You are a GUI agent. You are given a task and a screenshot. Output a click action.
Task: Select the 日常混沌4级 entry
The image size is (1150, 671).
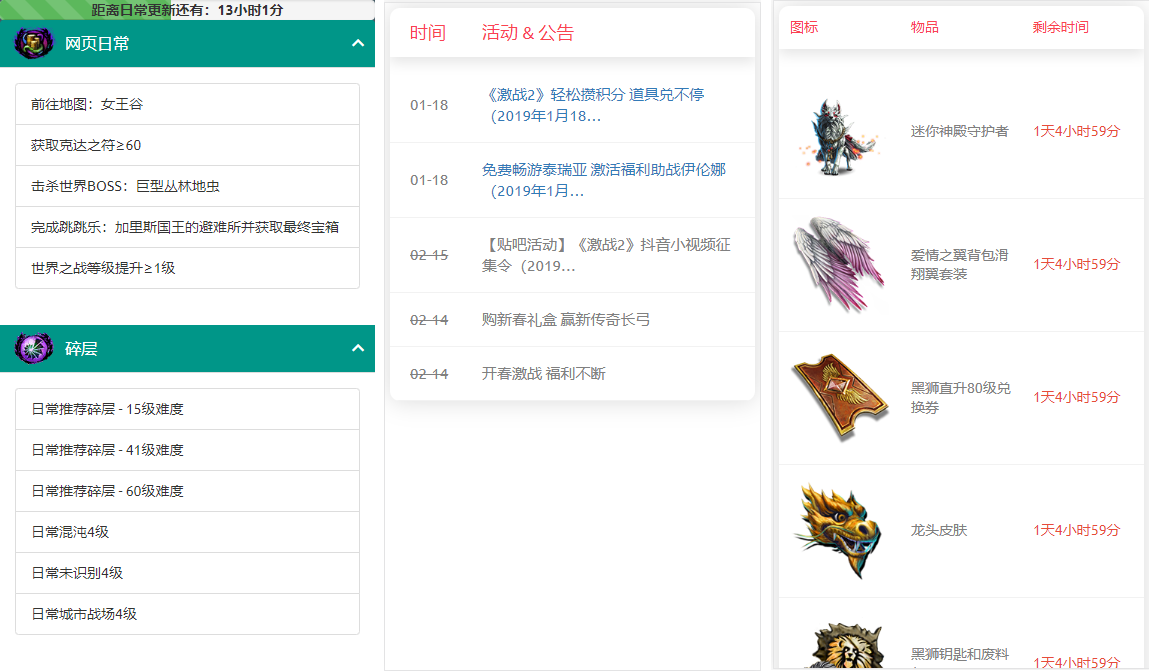(187, 532)
